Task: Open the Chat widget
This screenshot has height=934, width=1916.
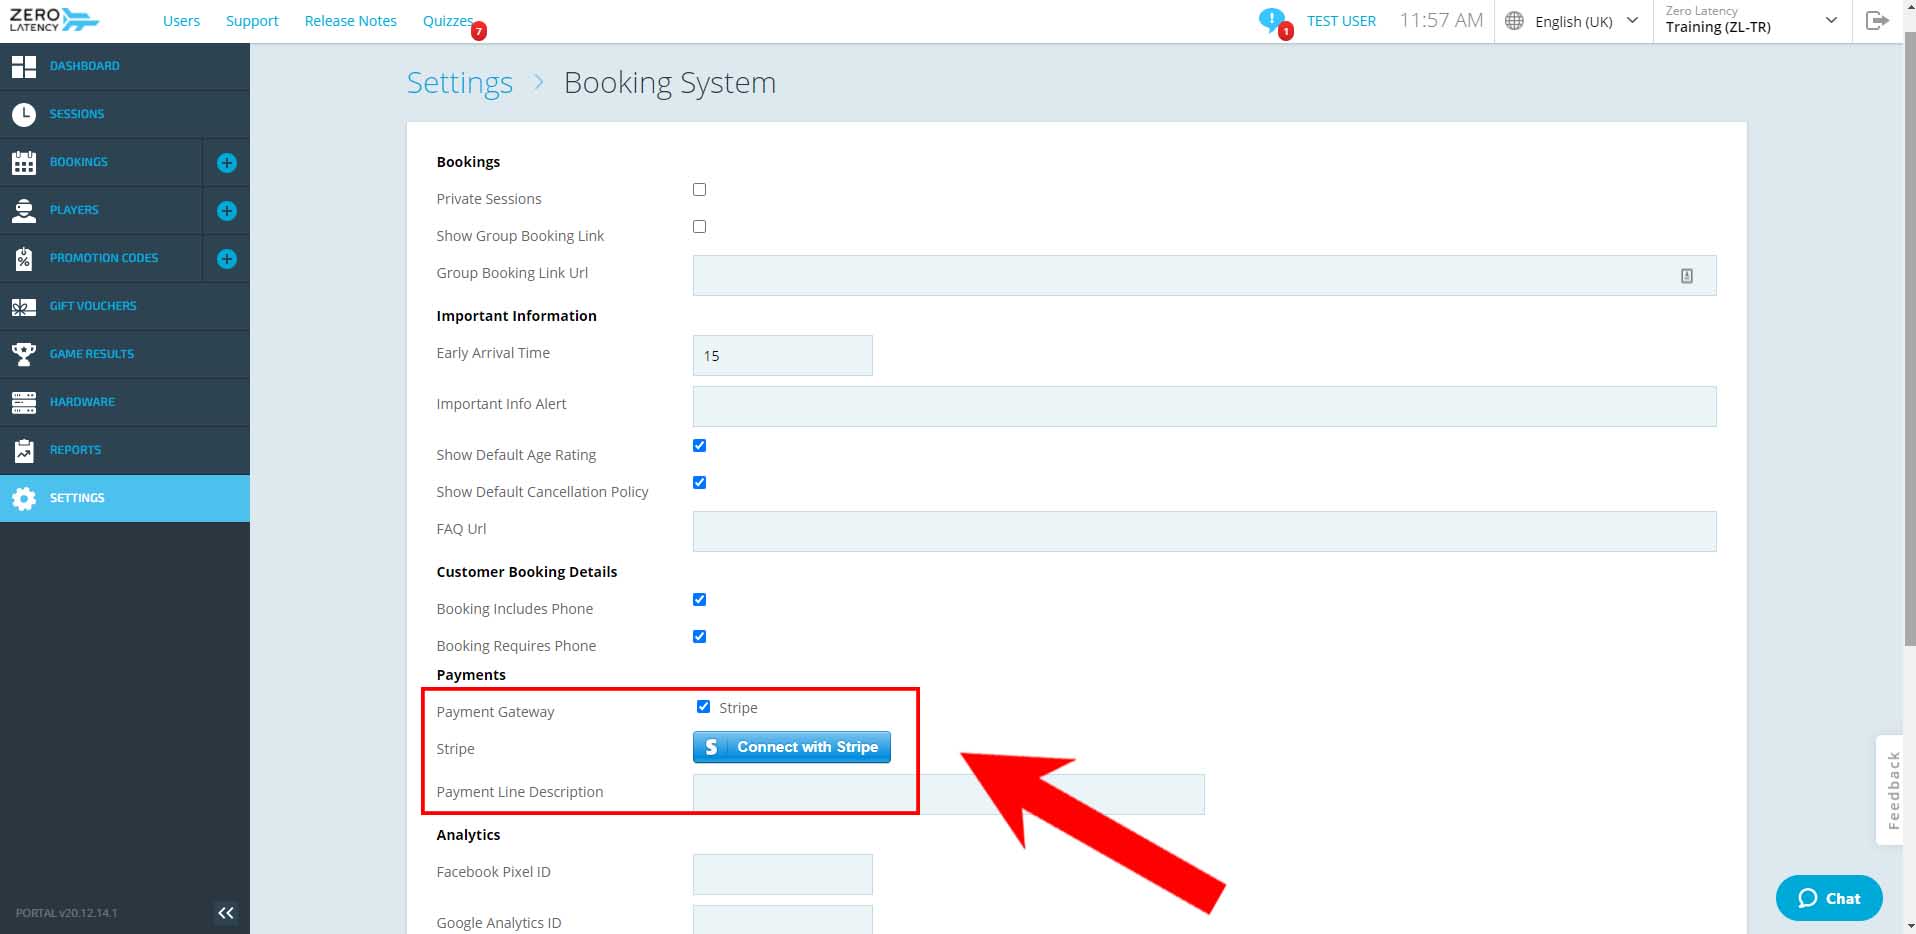Action: [1829, 898]
